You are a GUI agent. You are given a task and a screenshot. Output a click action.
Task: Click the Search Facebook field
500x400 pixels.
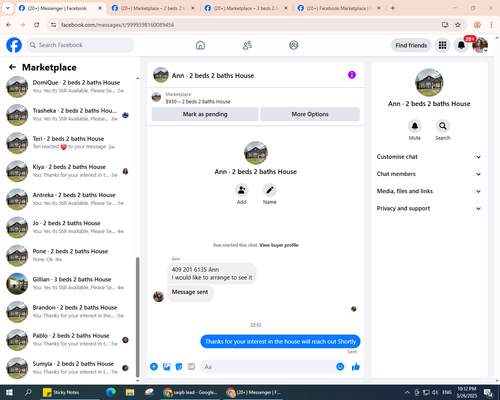(x=80, y=45)
